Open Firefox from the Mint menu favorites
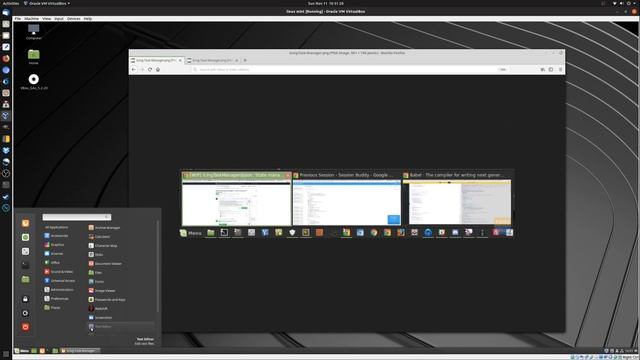 (25, 223)
